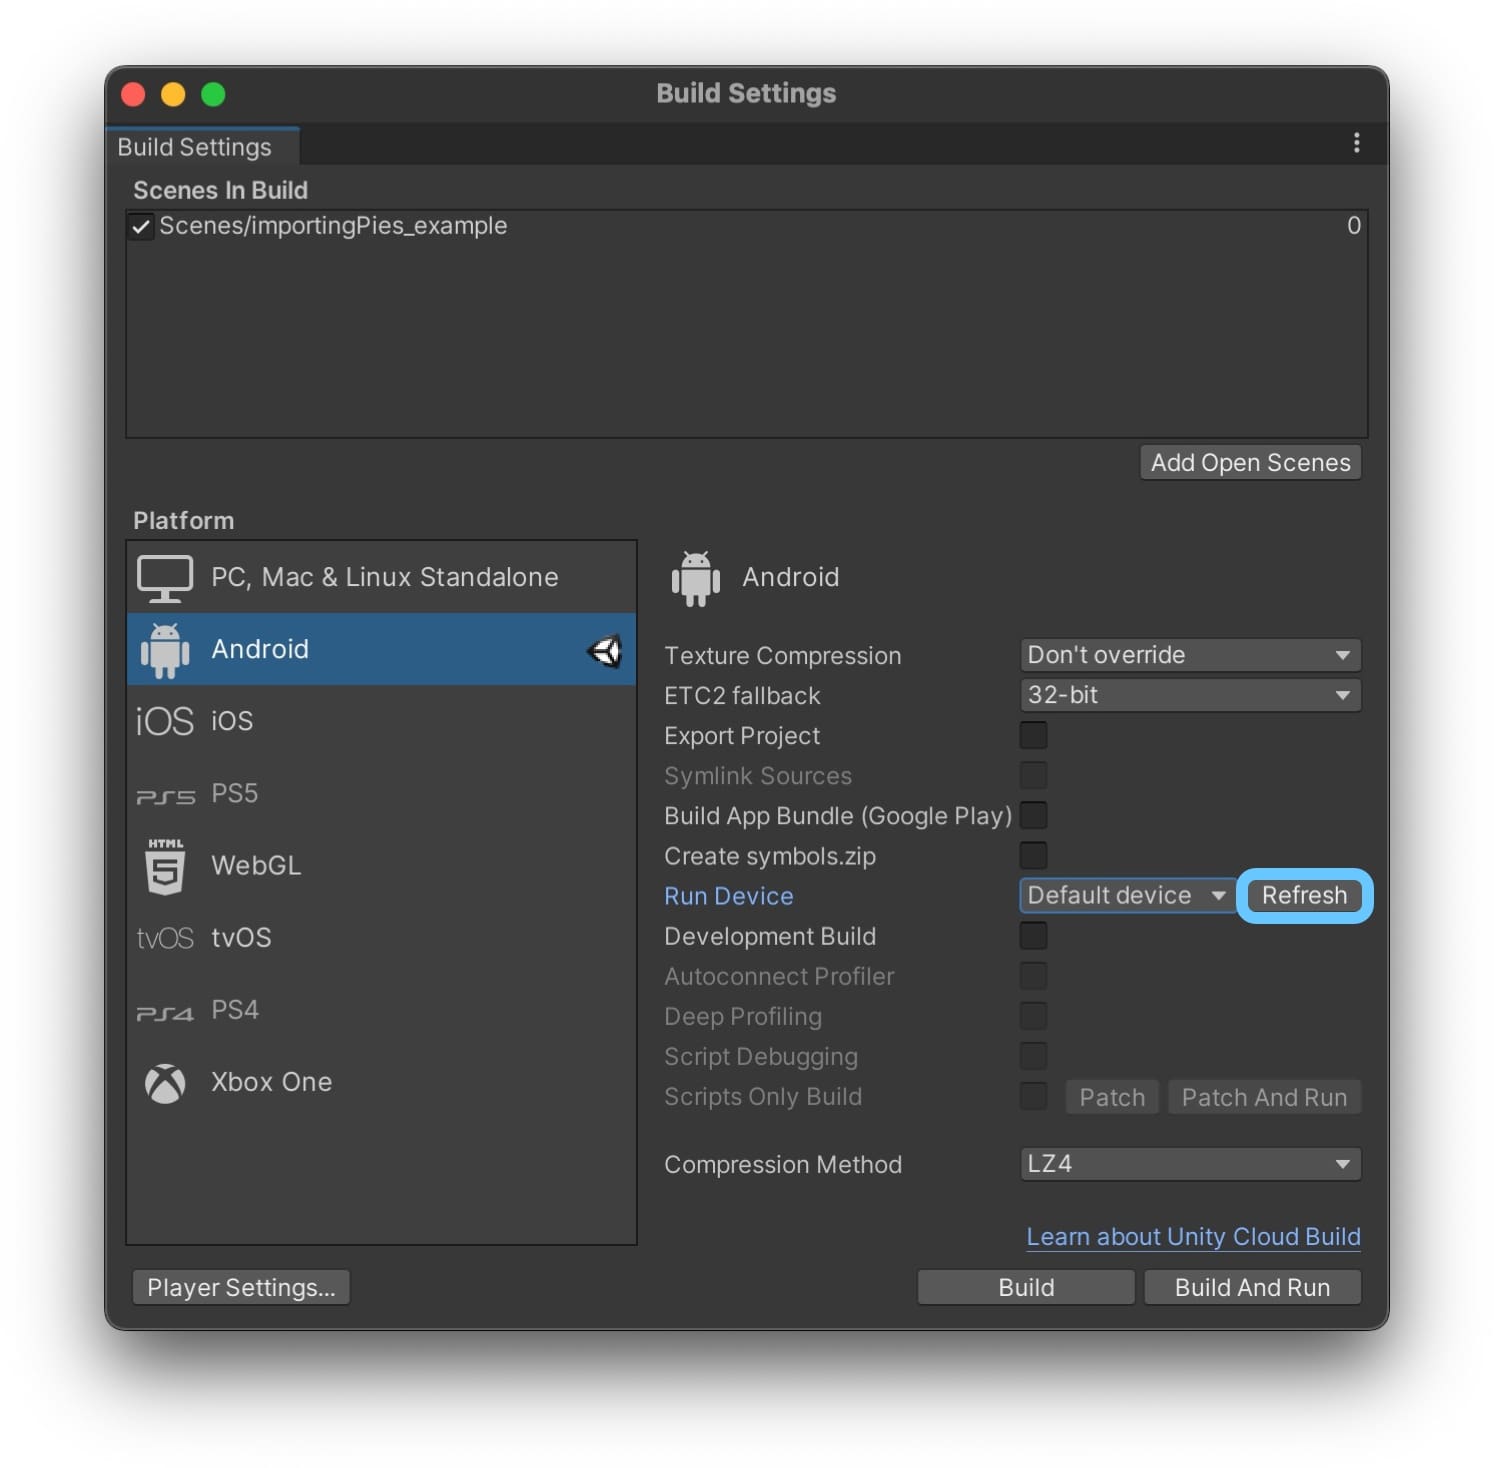This screenshot has width=1494, height=1468.
Task: Click the Development Build label
Action: (770, 937)
